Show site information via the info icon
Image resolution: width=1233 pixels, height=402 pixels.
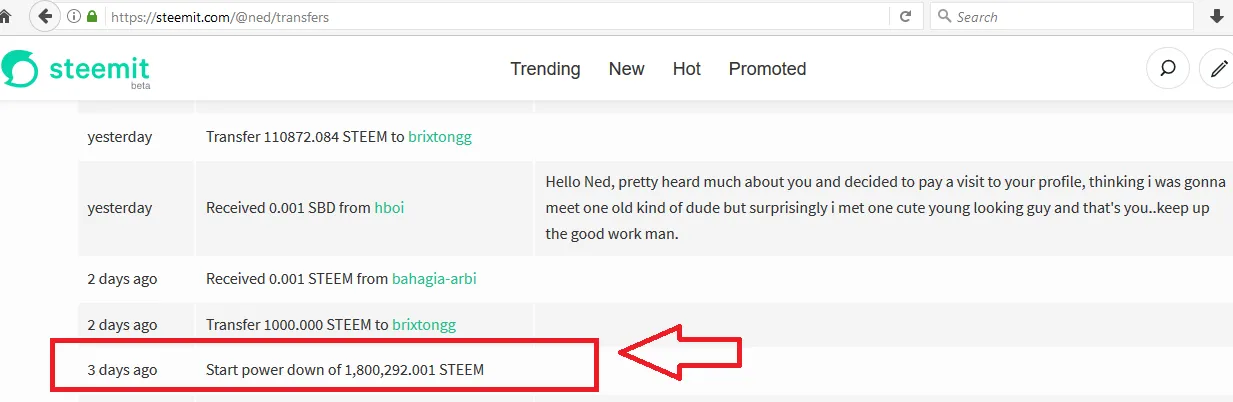click(x=75, y=17)
